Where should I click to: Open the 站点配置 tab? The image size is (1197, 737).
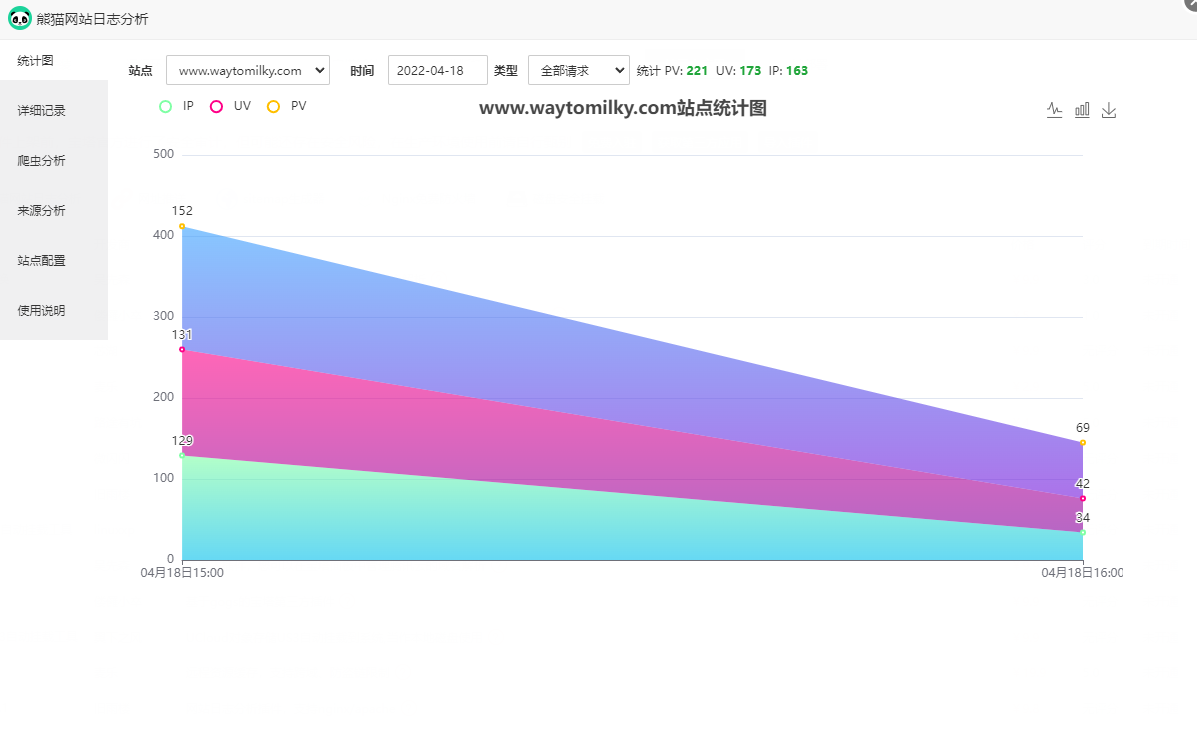pyautogui.click(x=53, y=260)
